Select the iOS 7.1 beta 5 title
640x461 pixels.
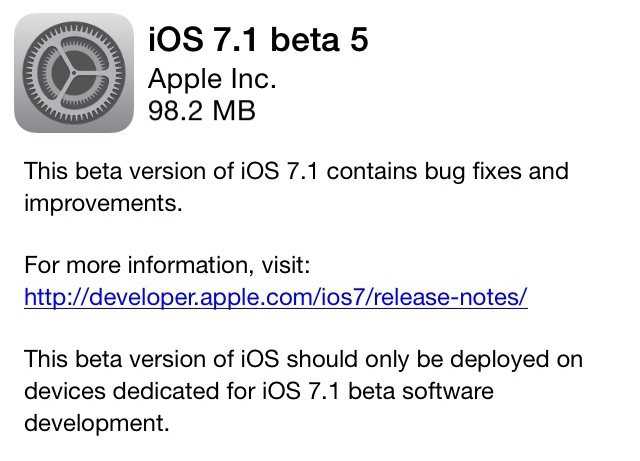pos(258,40)
